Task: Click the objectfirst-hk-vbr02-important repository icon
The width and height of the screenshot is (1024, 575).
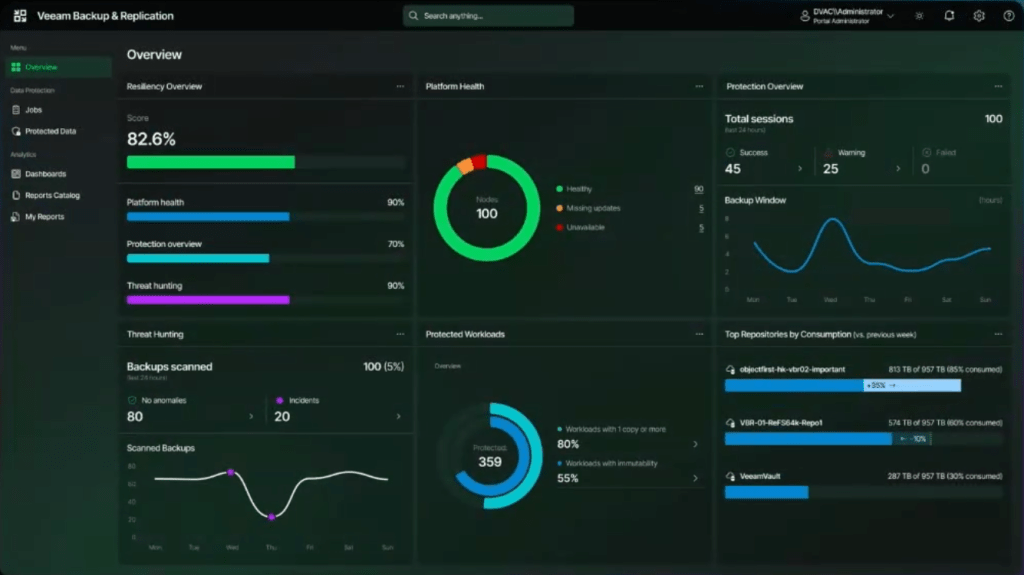Action: 731,369
